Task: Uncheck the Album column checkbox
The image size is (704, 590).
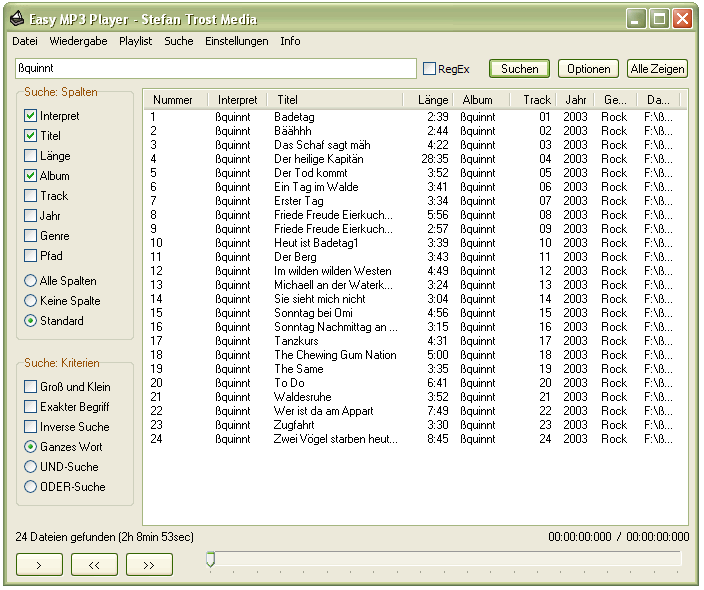Action: tap(30, 176)
